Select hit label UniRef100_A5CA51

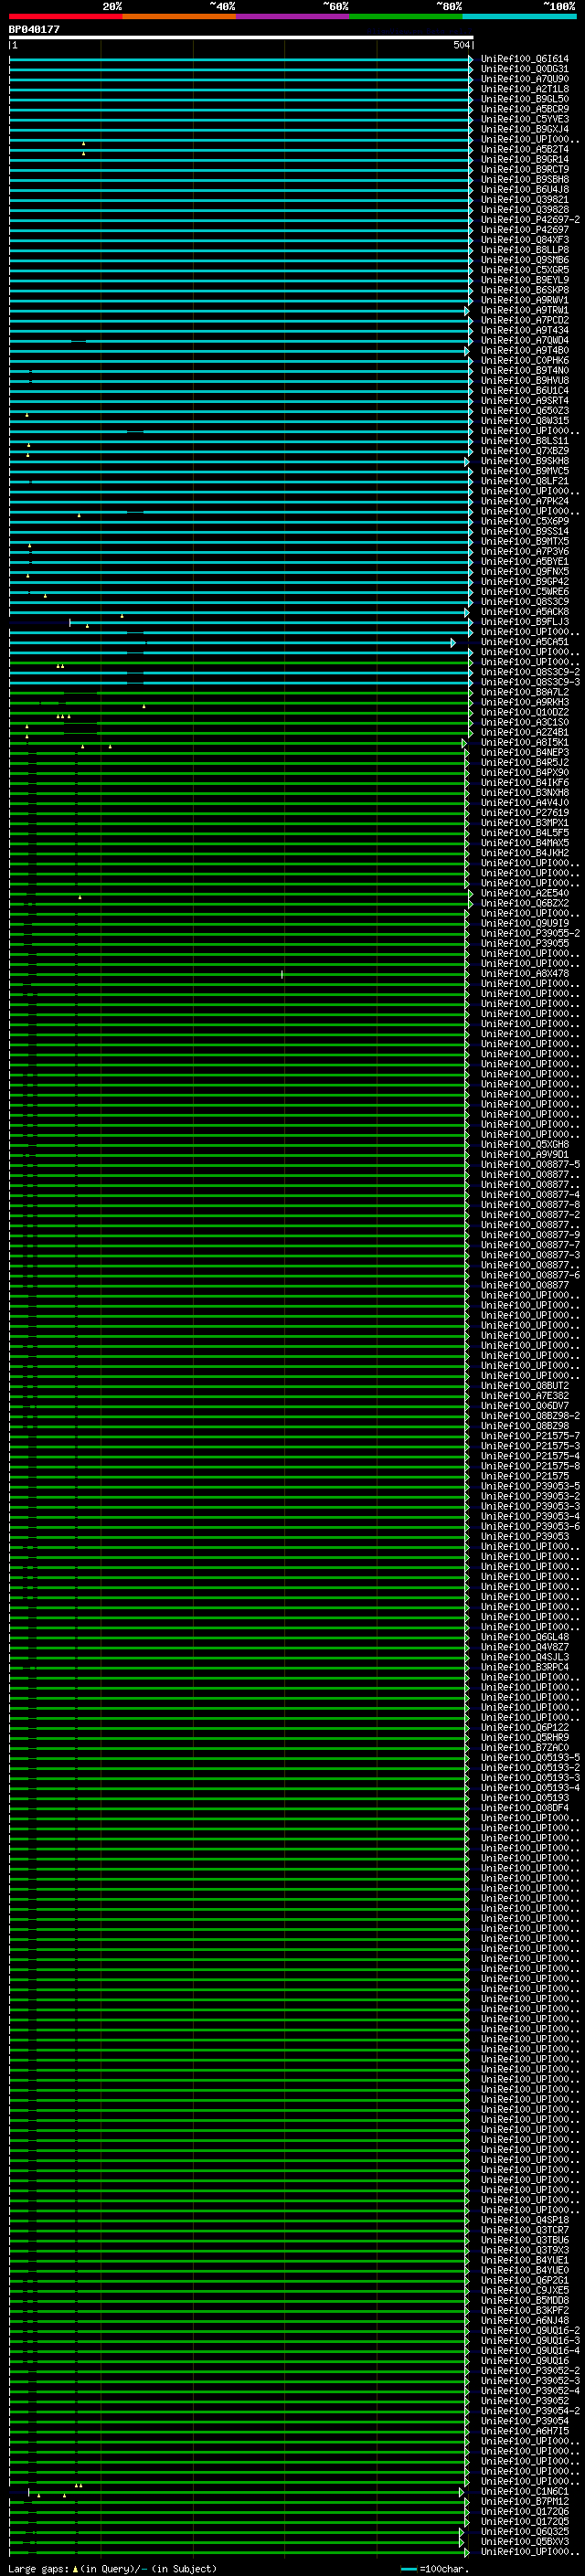click(525, 642)
